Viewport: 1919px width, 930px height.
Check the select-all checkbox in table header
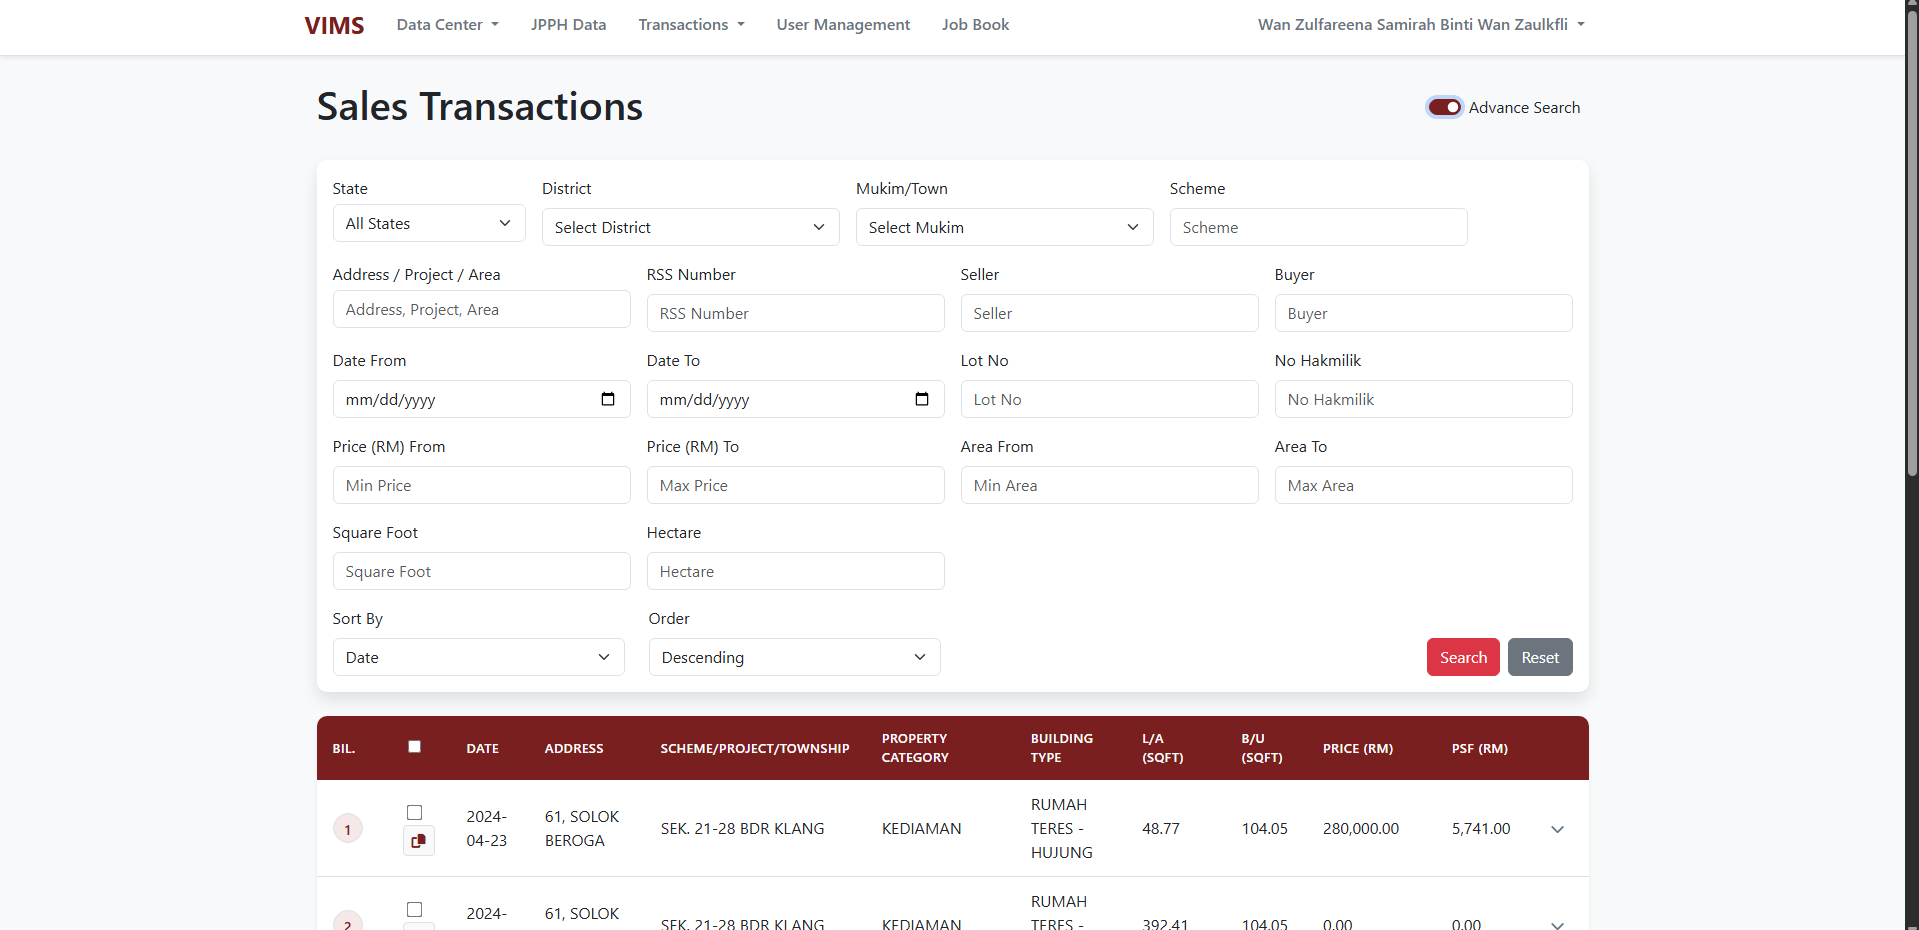(x=415, y=746)
